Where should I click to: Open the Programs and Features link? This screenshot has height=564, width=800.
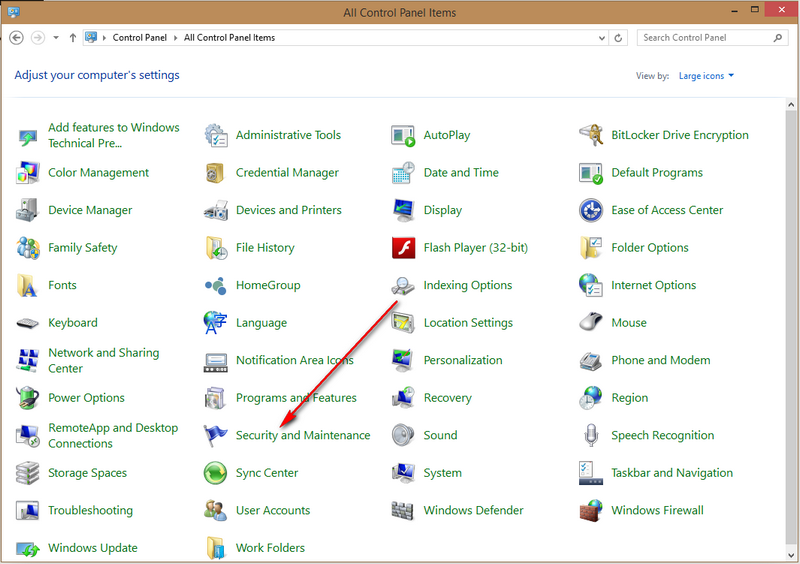296,398
